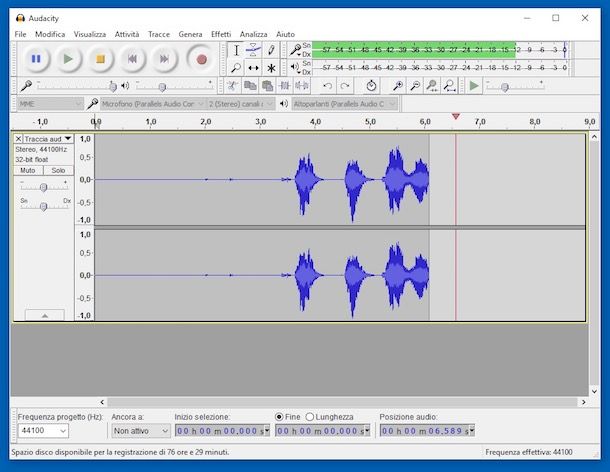Click Fit Project zoom icon

point(450,86)
